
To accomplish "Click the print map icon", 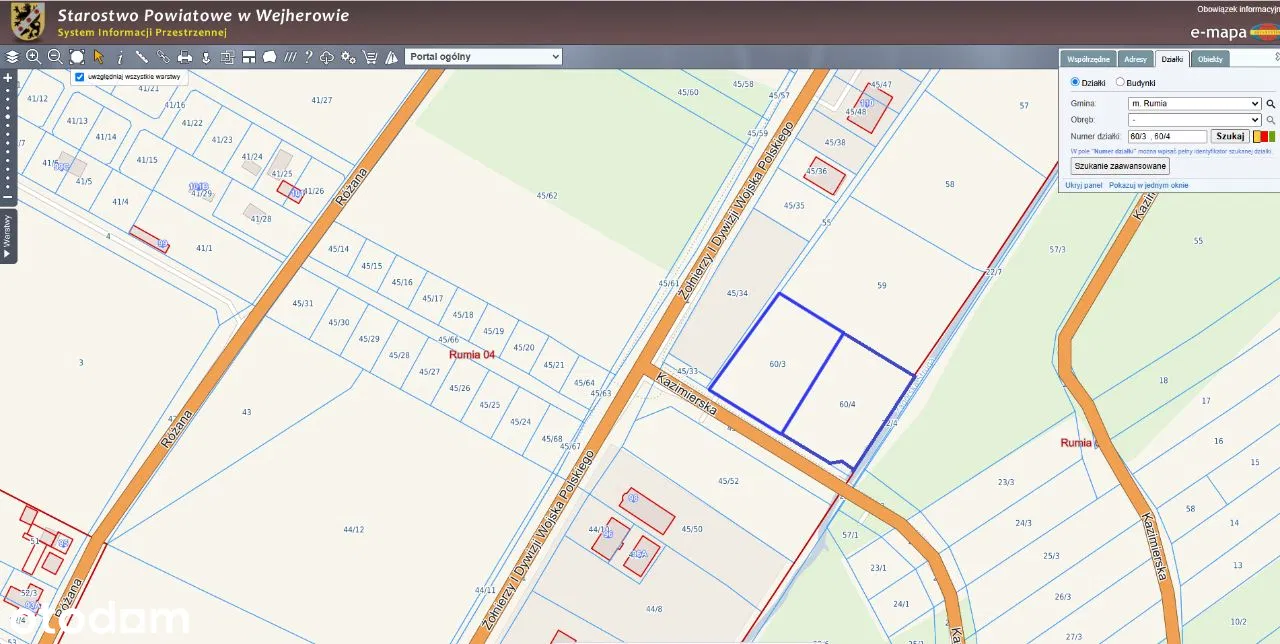I will point(185,57).
